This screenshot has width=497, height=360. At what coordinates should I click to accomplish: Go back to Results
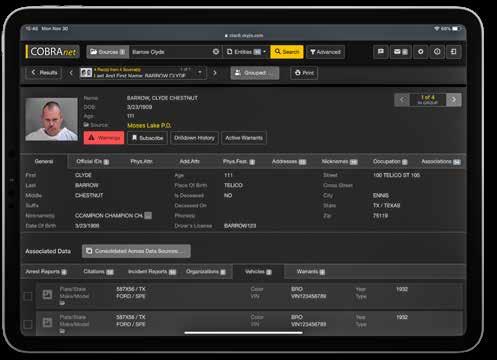tap(44, 73)
